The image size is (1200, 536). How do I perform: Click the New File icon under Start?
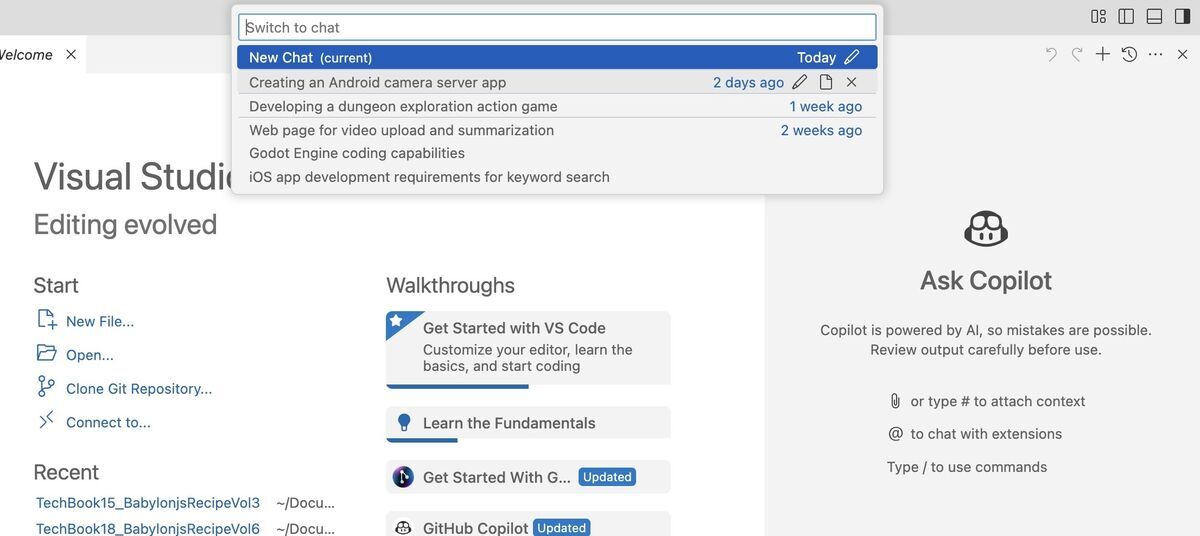pos(47,320)
